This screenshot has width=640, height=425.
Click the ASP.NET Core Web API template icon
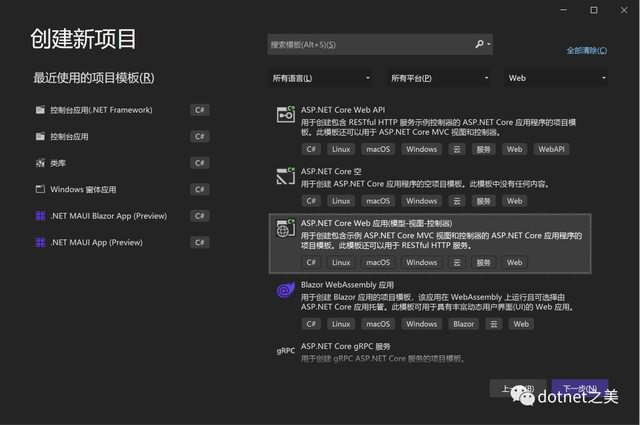tap(286, 115)
